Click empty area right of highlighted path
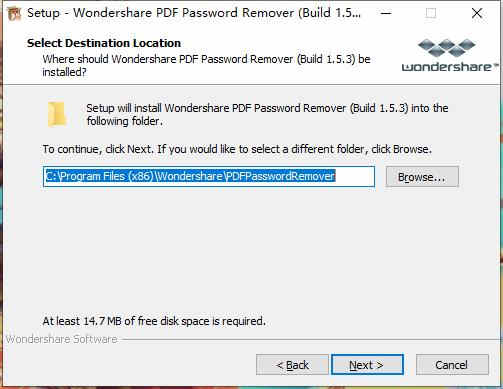The height and width of the screenshot is (389, 503). [355, 176]
